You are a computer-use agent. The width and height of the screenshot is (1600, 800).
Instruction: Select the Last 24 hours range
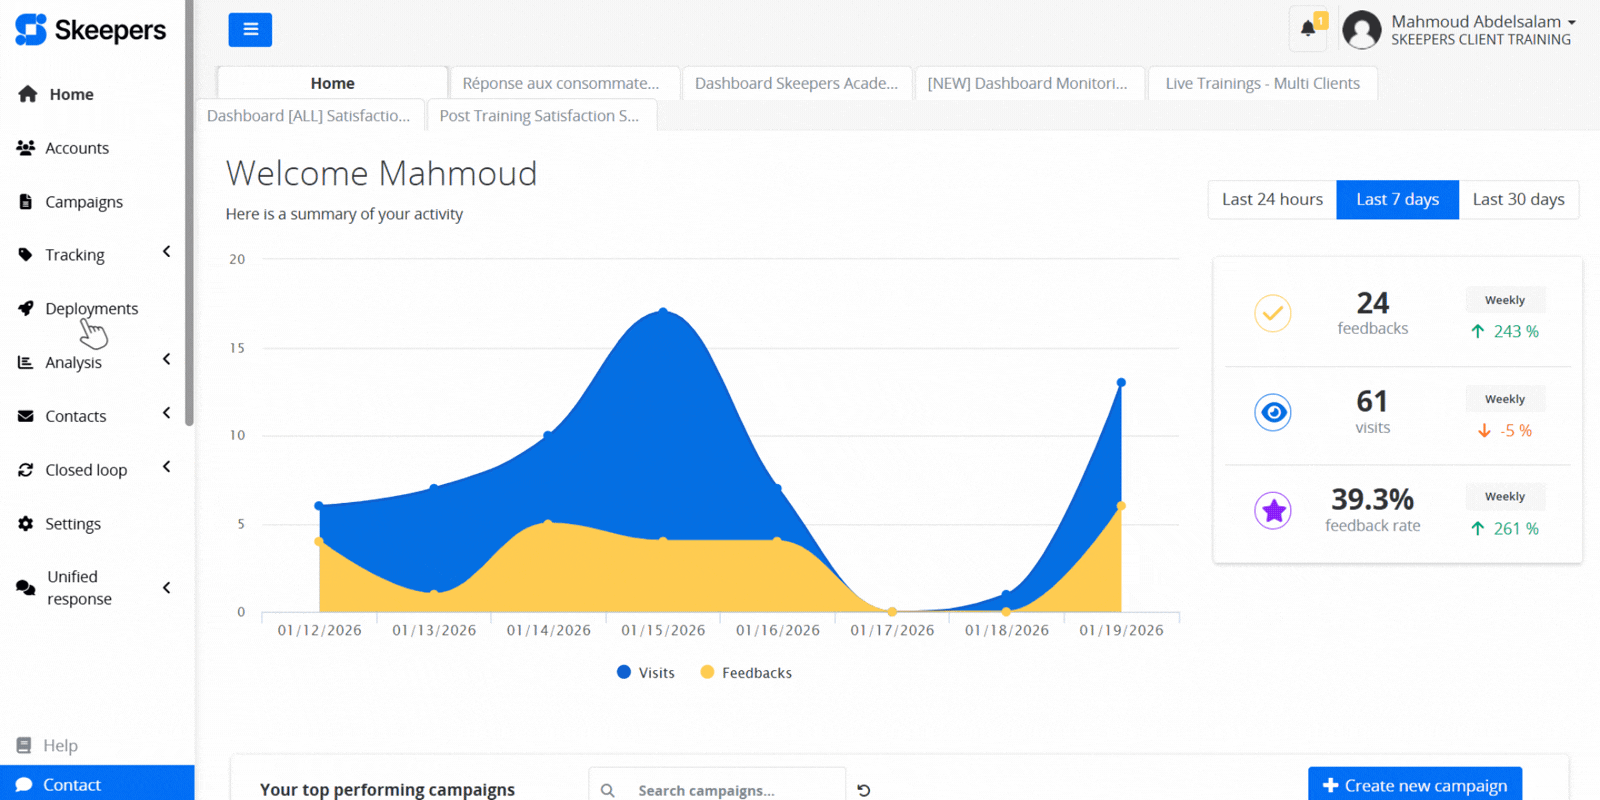click(x=1272, y=199)
